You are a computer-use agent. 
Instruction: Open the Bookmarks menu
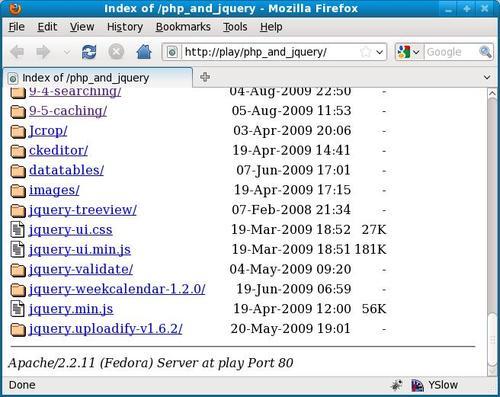(183, 27)
